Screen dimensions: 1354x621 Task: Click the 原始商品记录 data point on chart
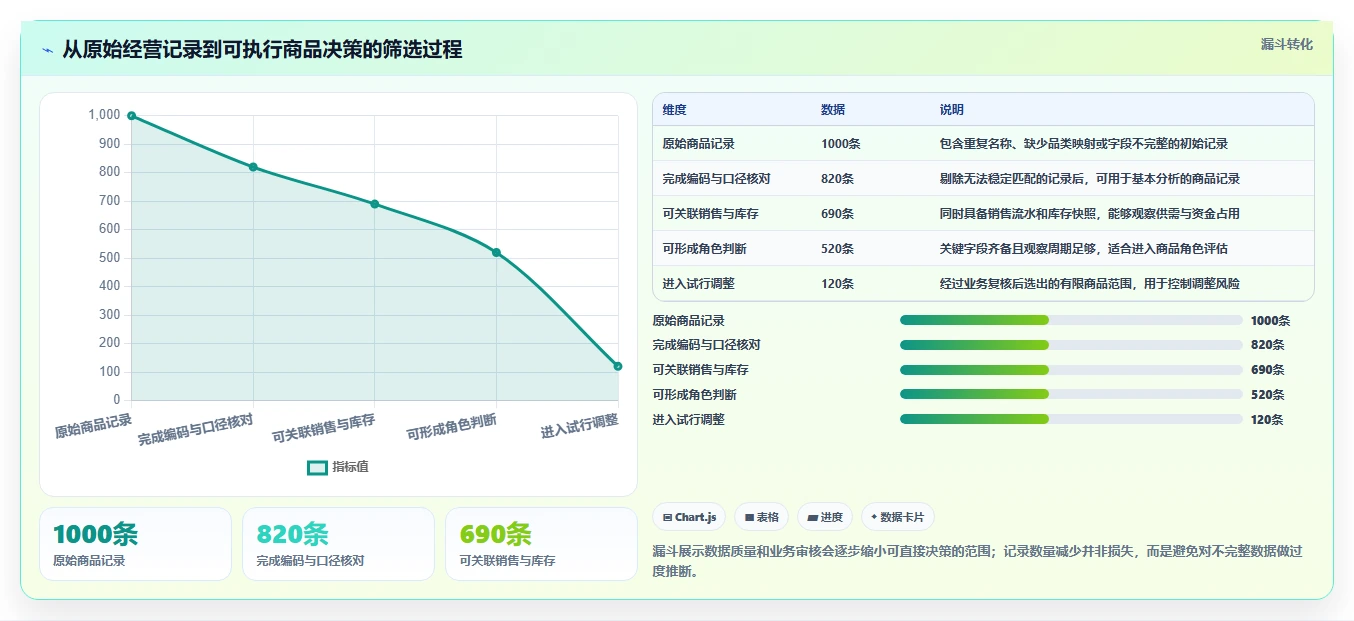pos(131,116)
